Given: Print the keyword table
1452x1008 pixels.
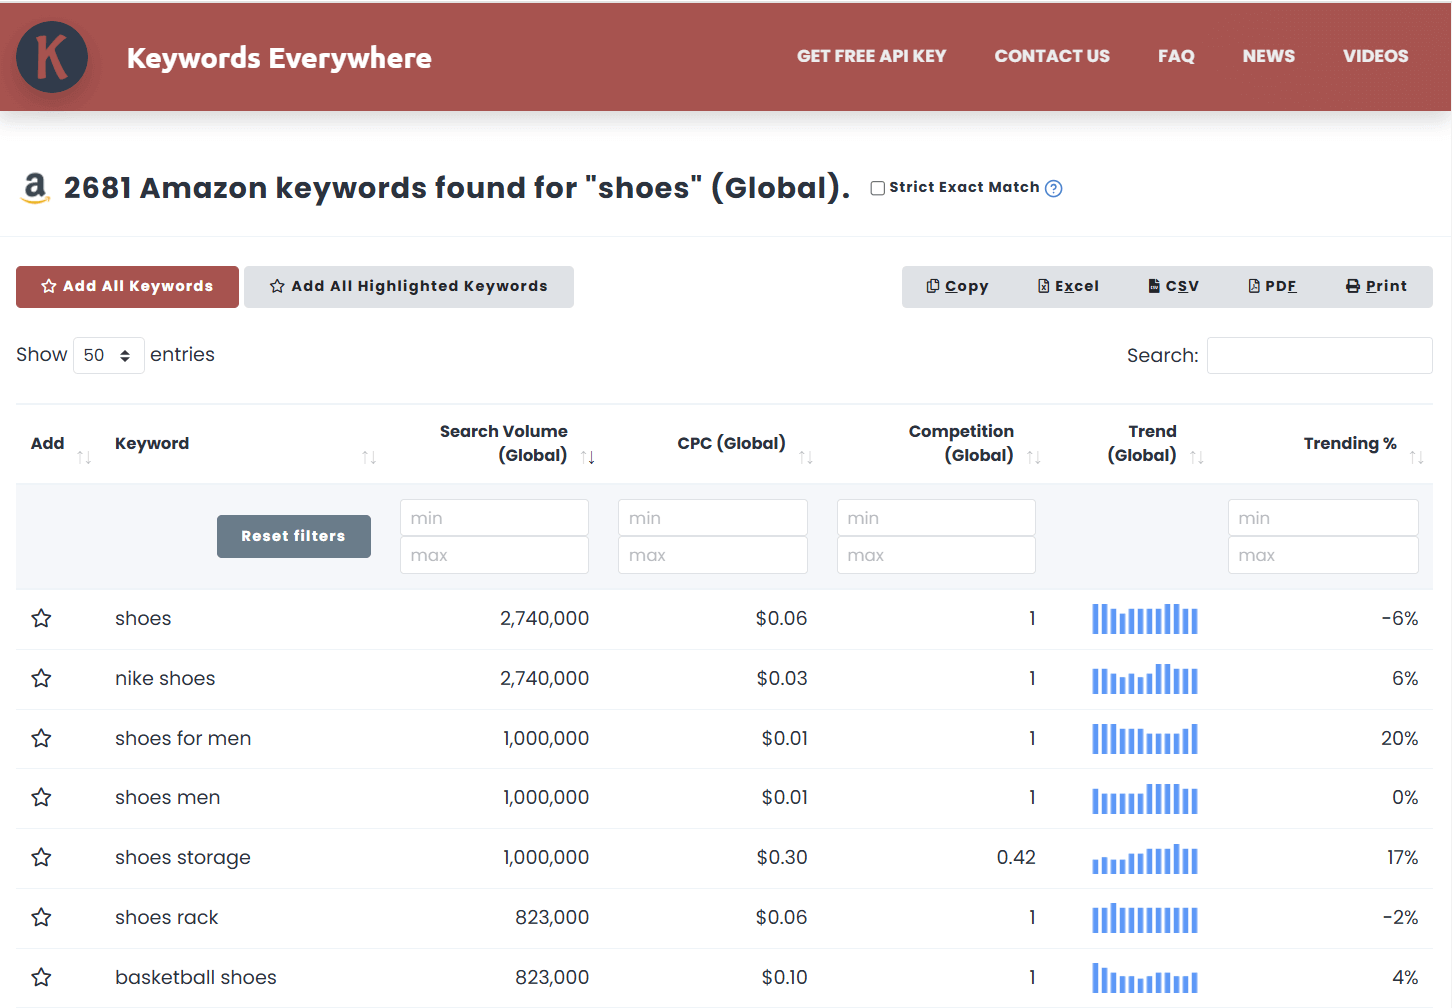Looking at the screenshot, I should tap(1376, 286).
